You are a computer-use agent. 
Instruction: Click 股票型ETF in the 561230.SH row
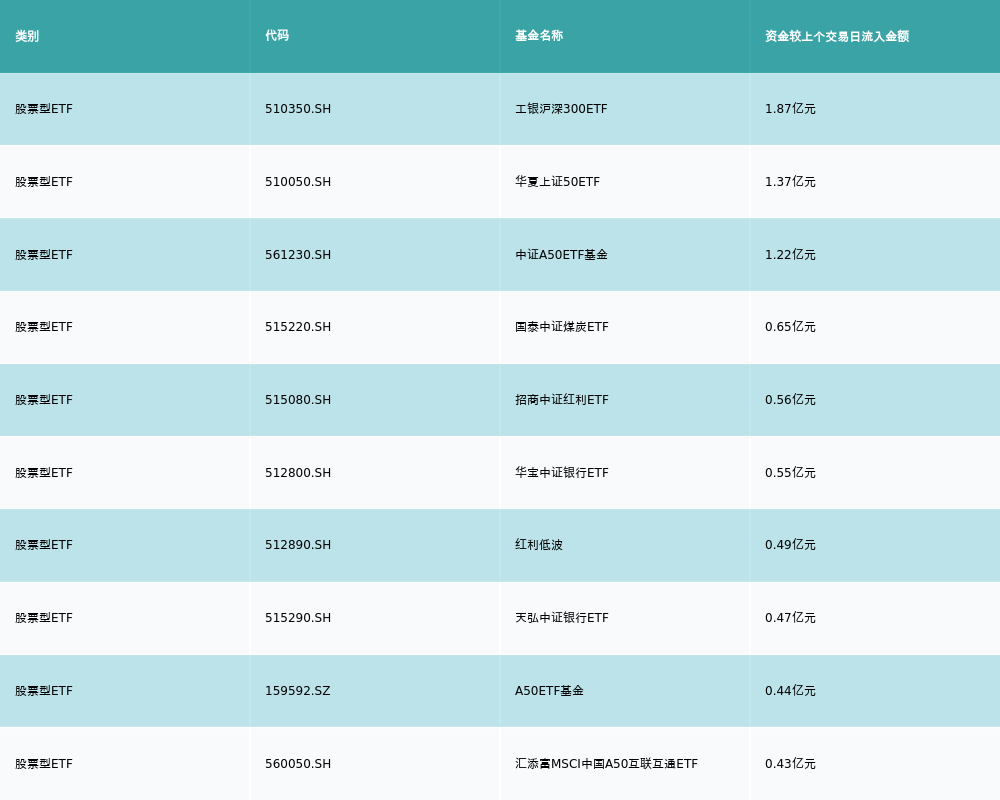(44, 255)
